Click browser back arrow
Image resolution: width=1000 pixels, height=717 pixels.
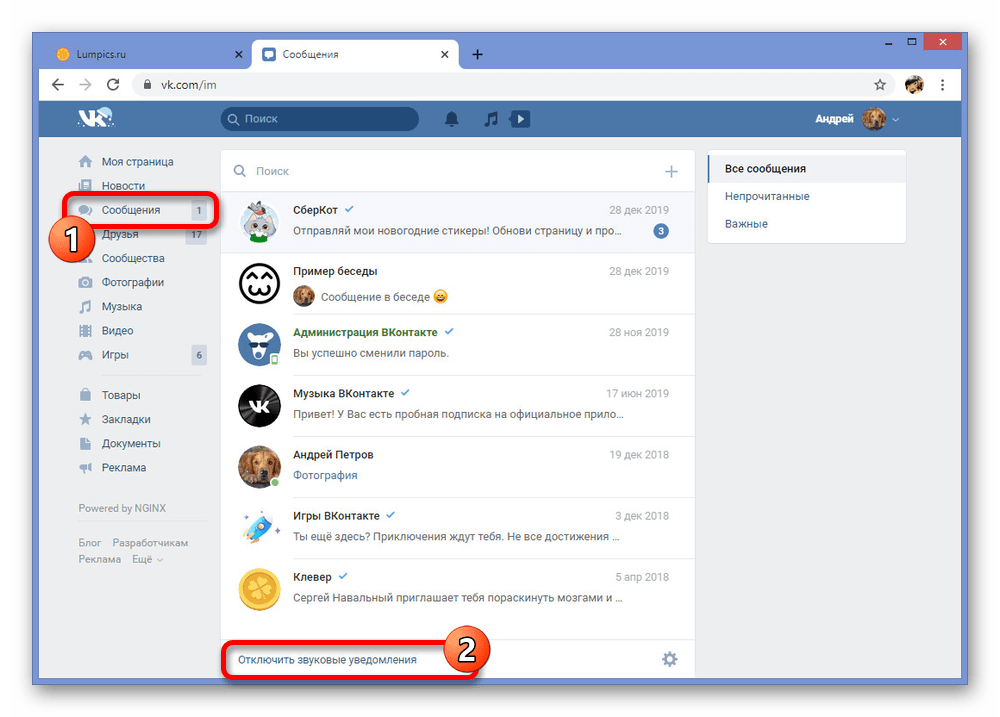pos(58,84)
